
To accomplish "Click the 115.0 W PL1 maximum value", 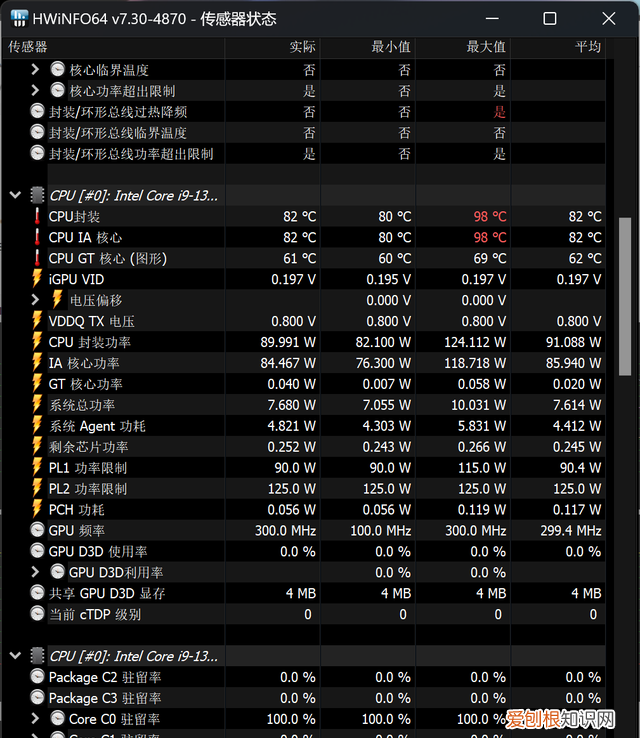I will tap(482, 468).
